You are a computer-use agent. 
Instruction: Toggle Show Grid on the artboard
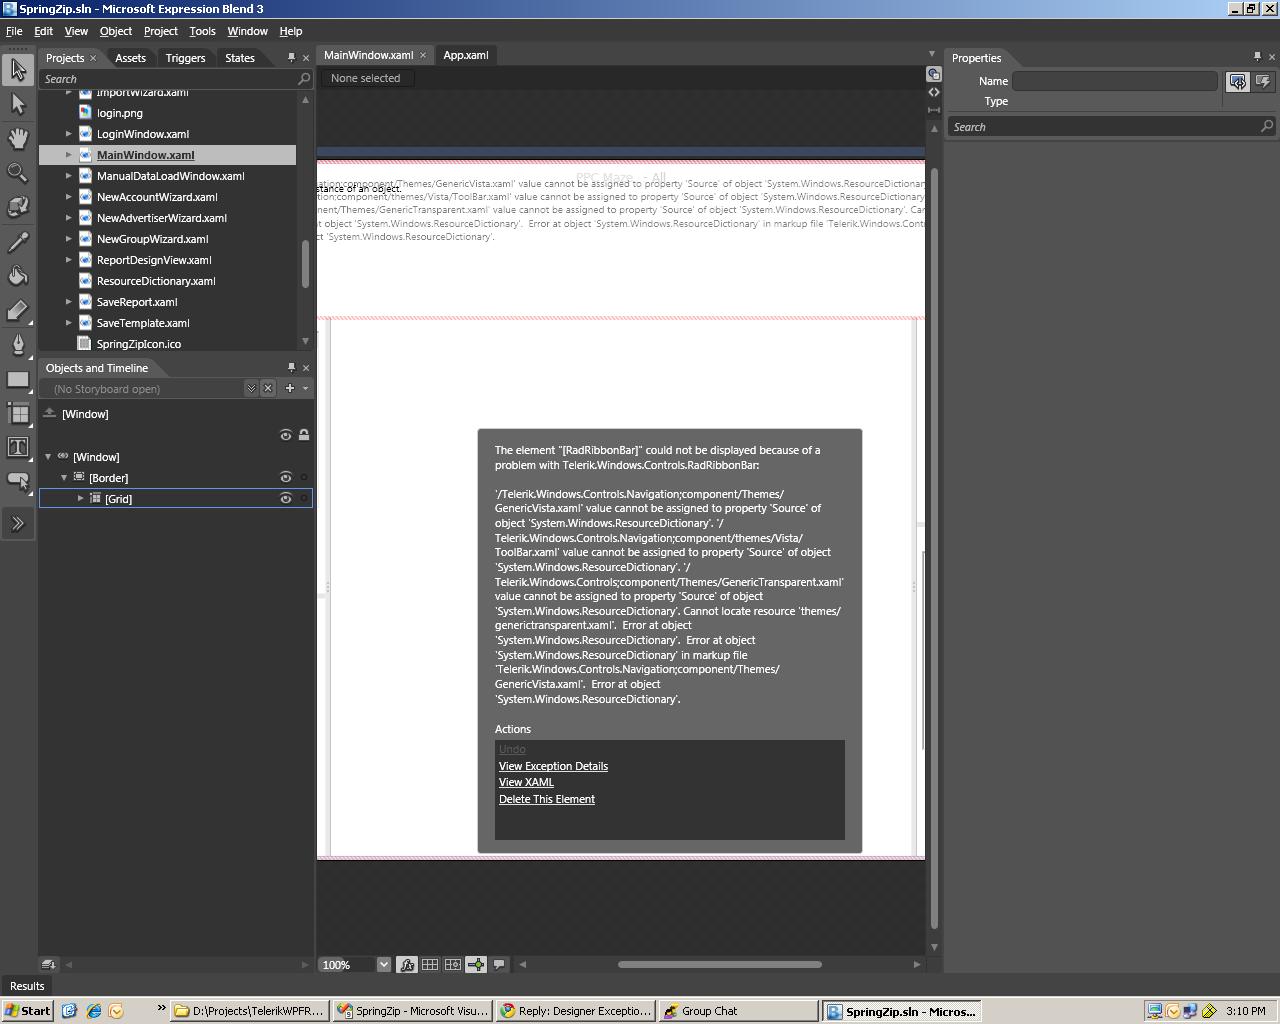click(x=430, y=964)
